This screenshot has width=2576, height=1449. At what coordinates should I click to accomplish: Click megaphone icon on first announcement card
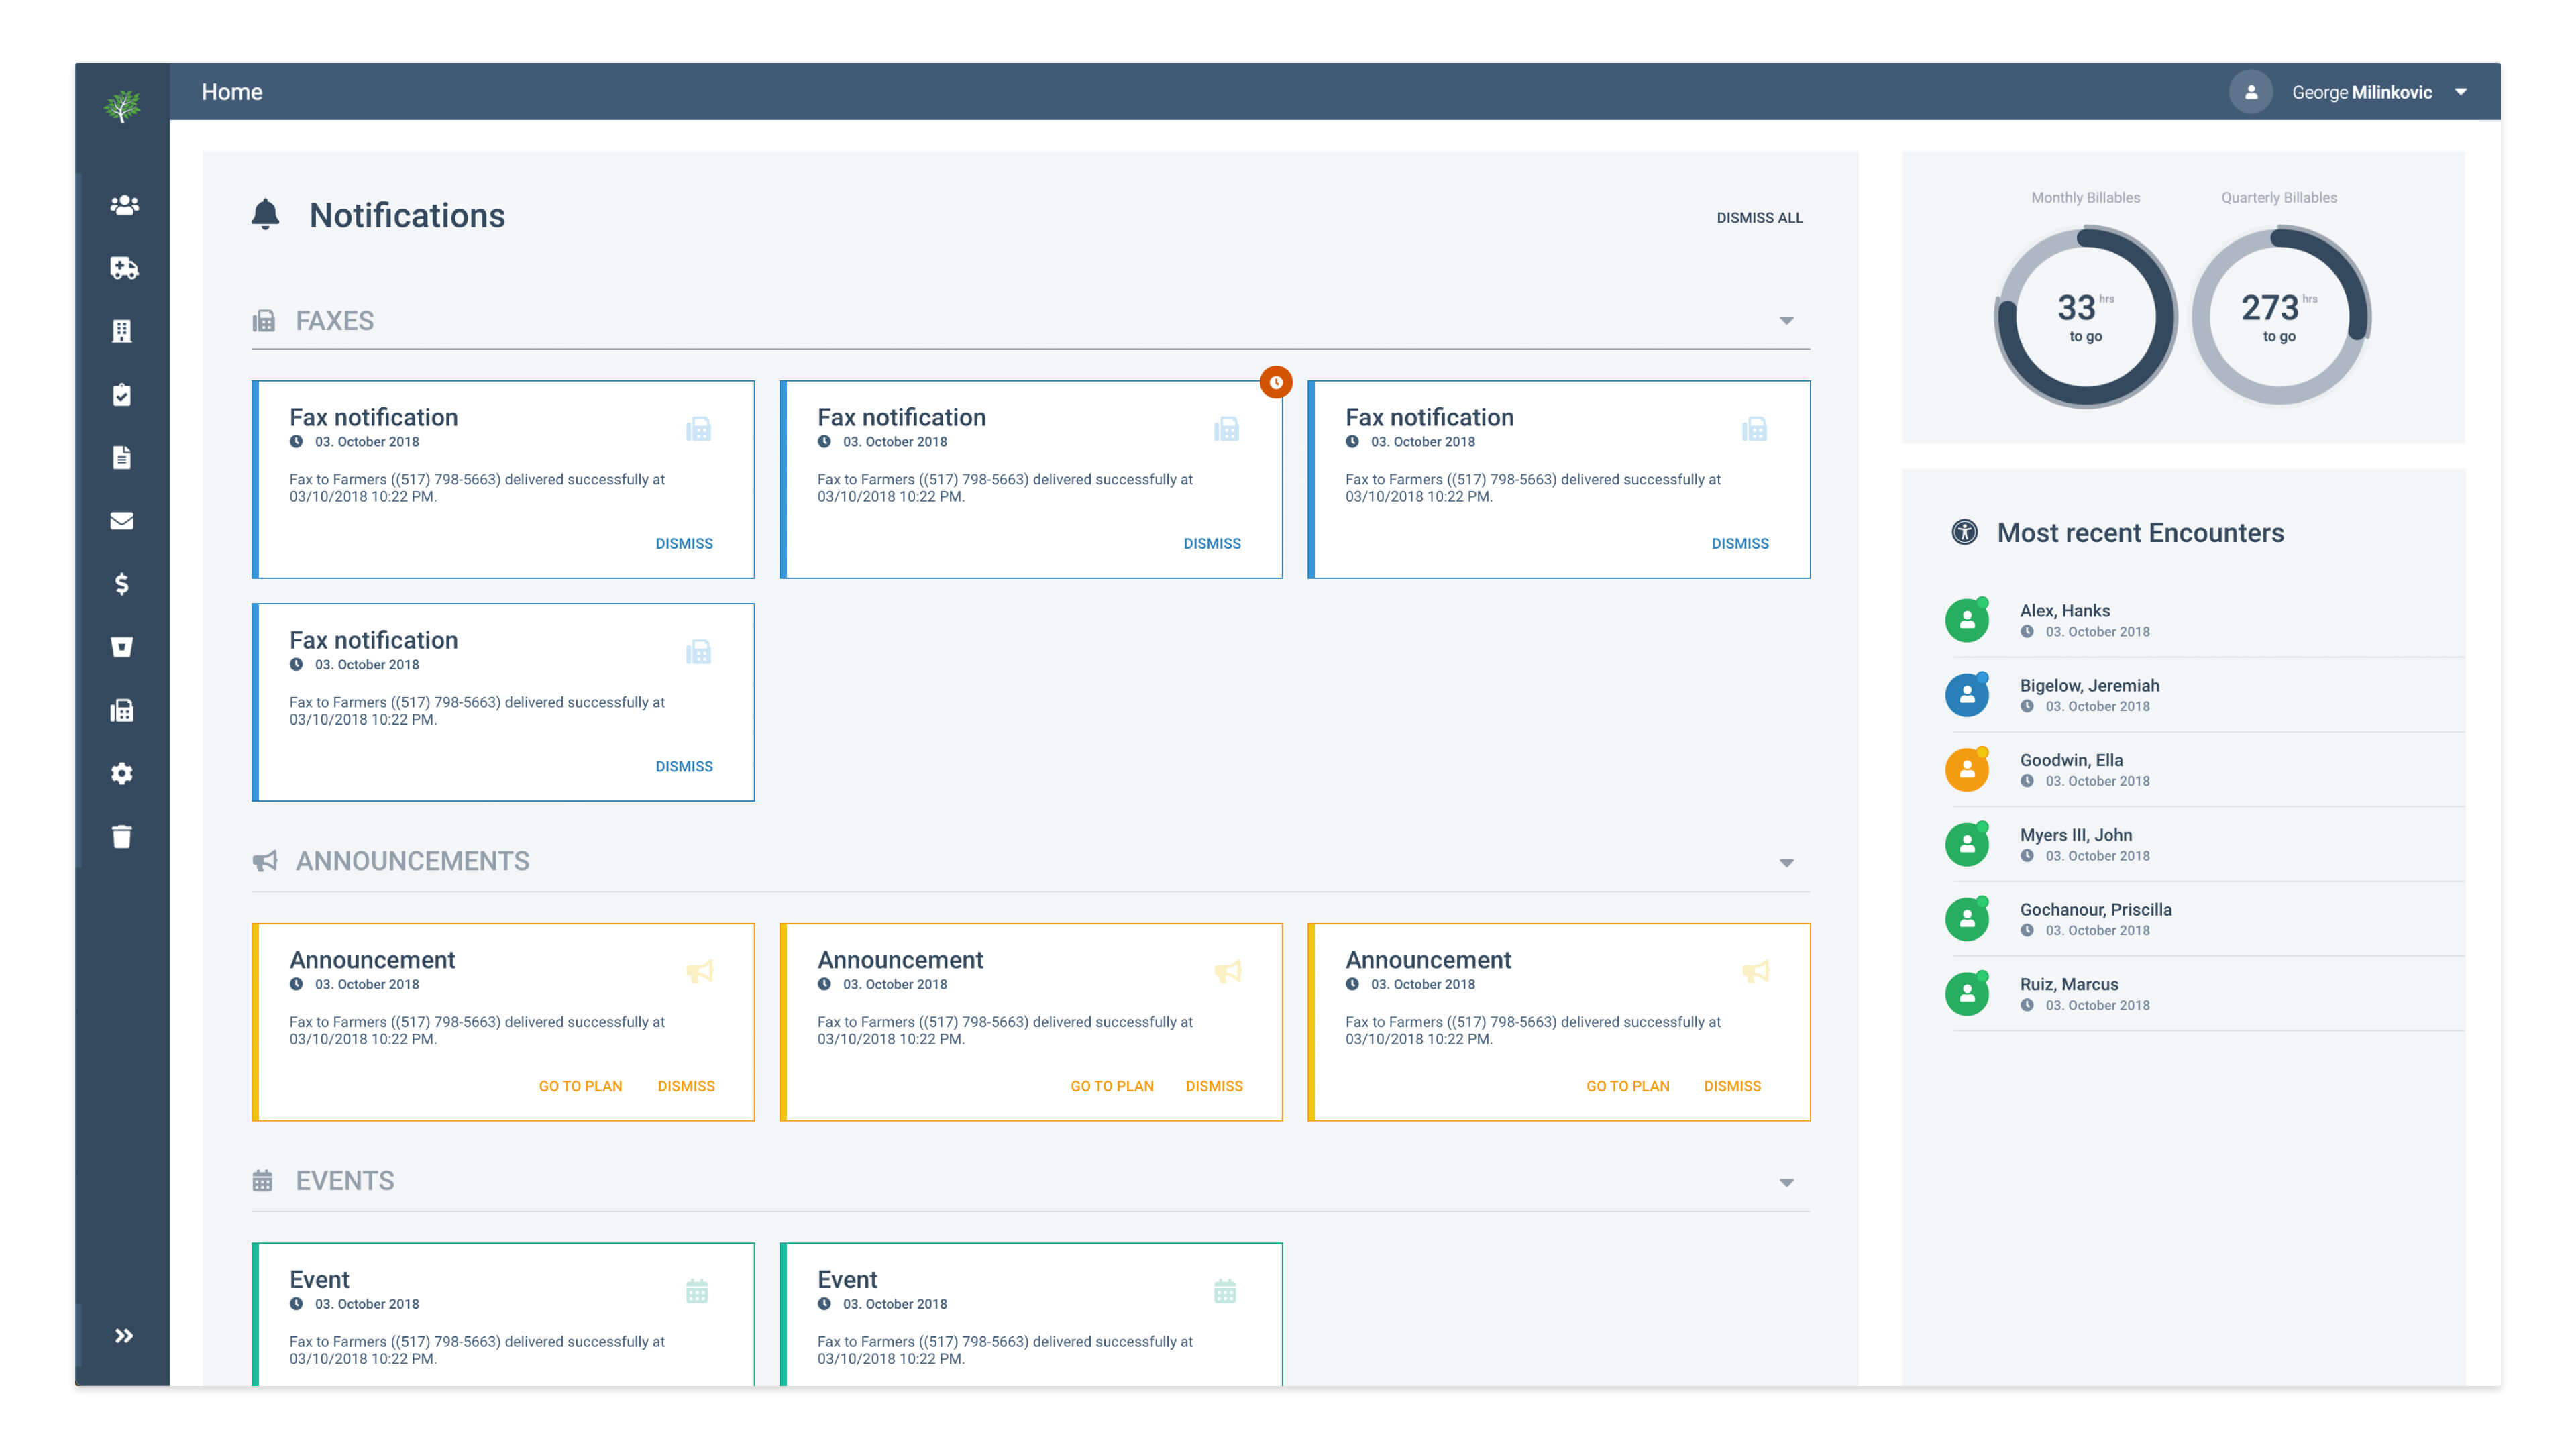pos(699,971)
